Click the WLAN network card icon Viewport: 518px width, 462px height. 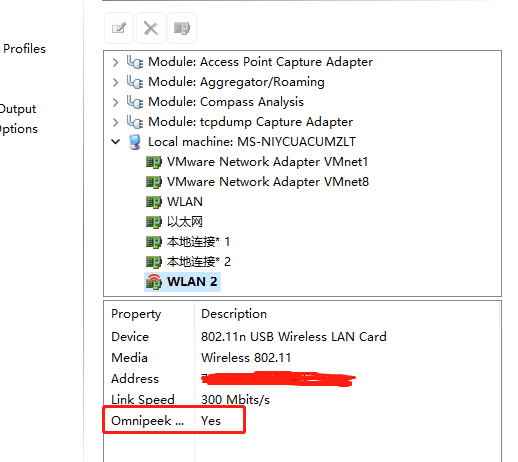[x=154, y=202]
